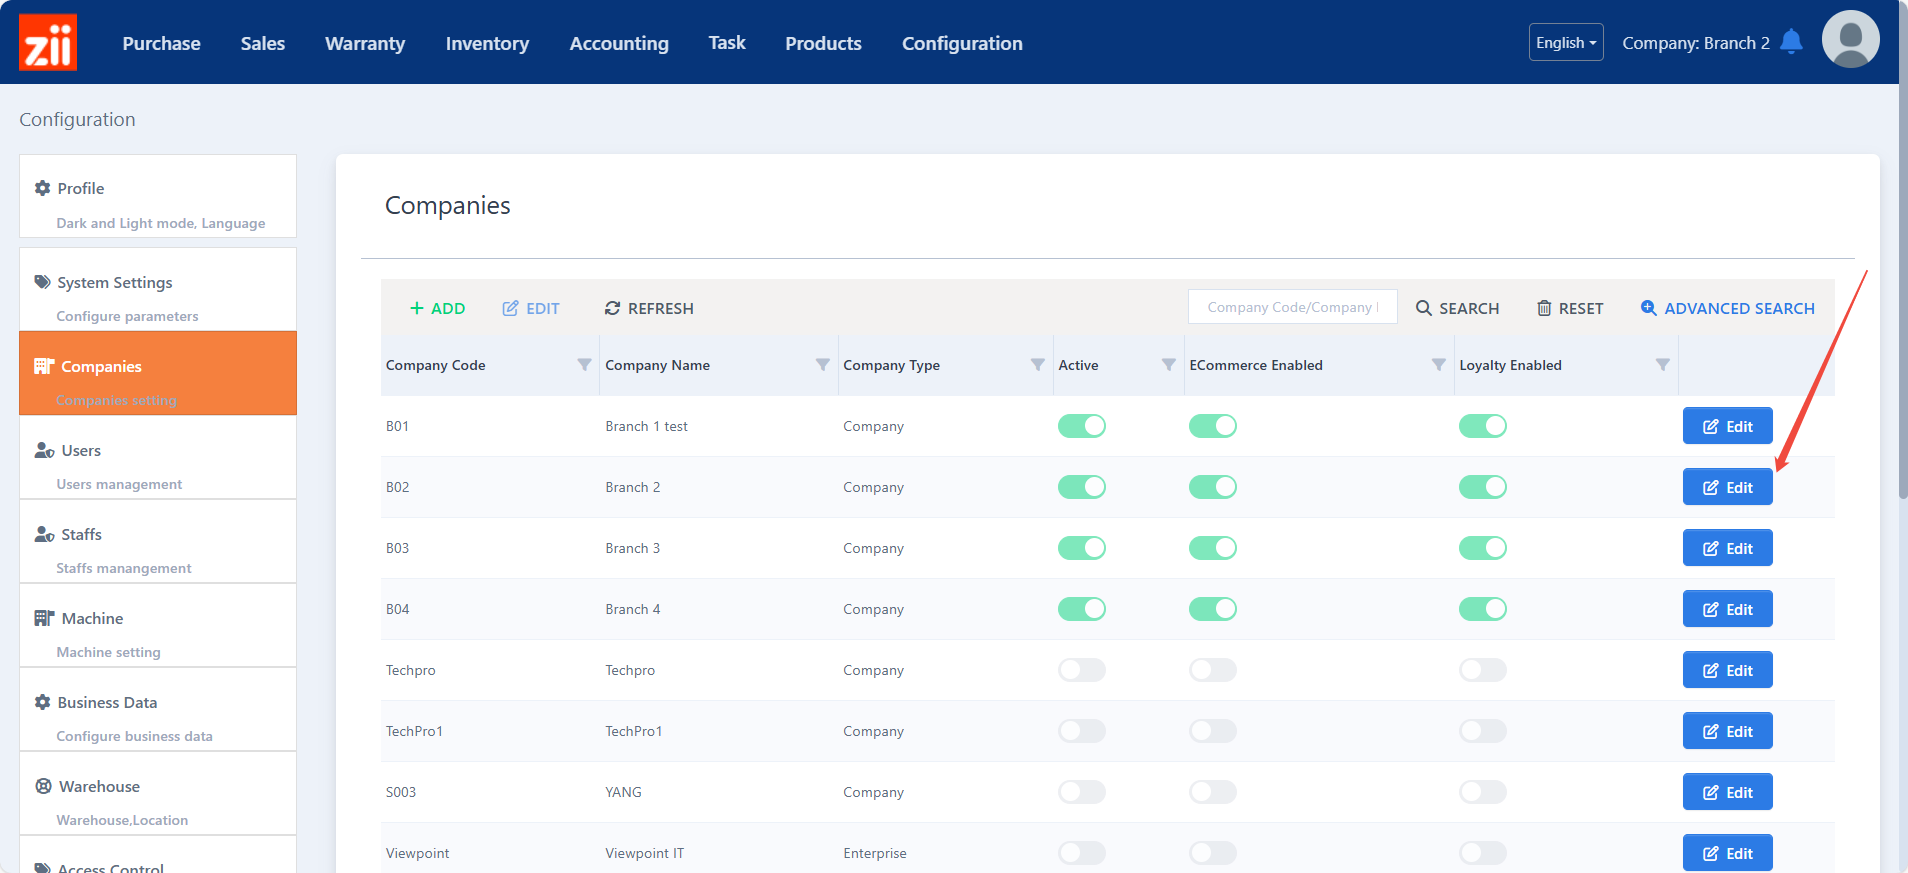
Task: Toggle Loyalty Enabled for Branch 1 test
Action: [1483, 426]
